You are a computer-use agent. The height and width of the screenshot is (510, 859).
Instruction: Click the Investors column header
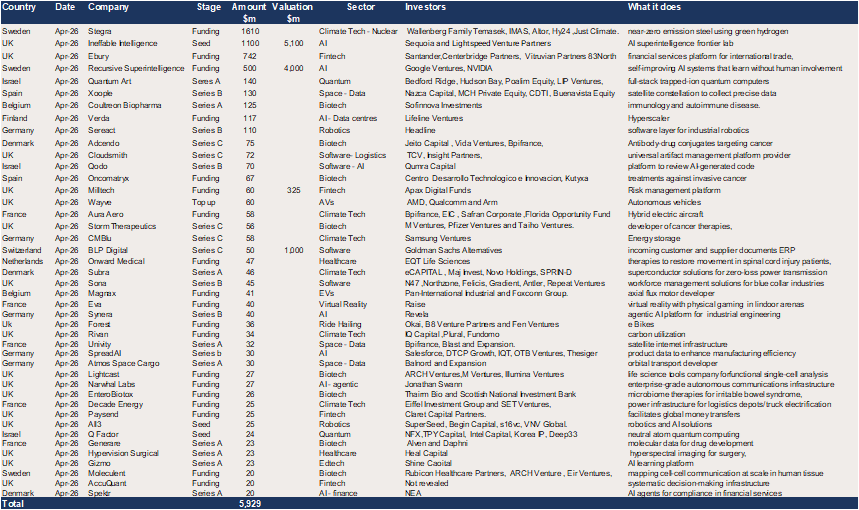425,7
